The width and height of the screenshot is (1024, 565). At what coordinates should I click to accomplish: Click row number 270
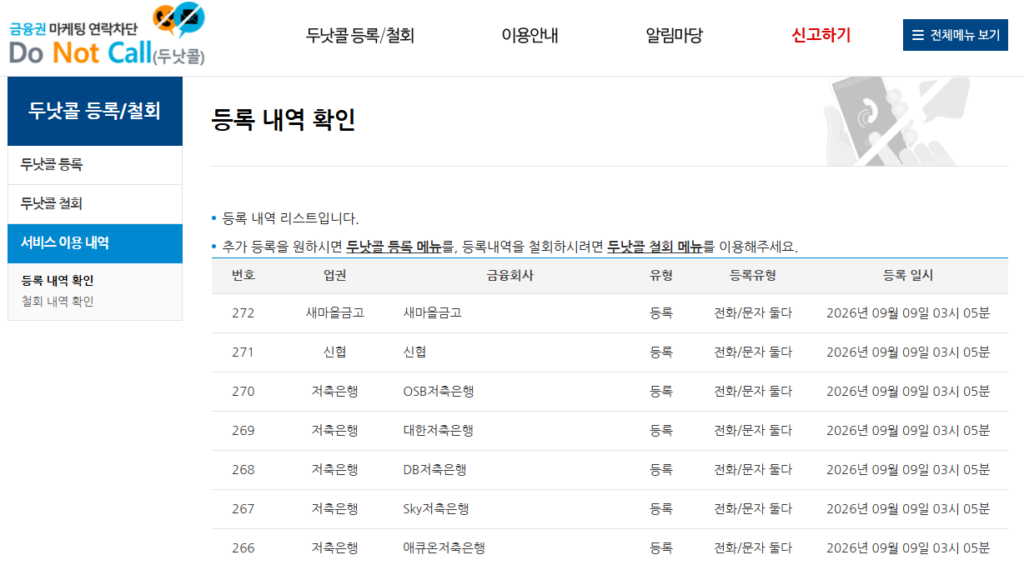243,392
